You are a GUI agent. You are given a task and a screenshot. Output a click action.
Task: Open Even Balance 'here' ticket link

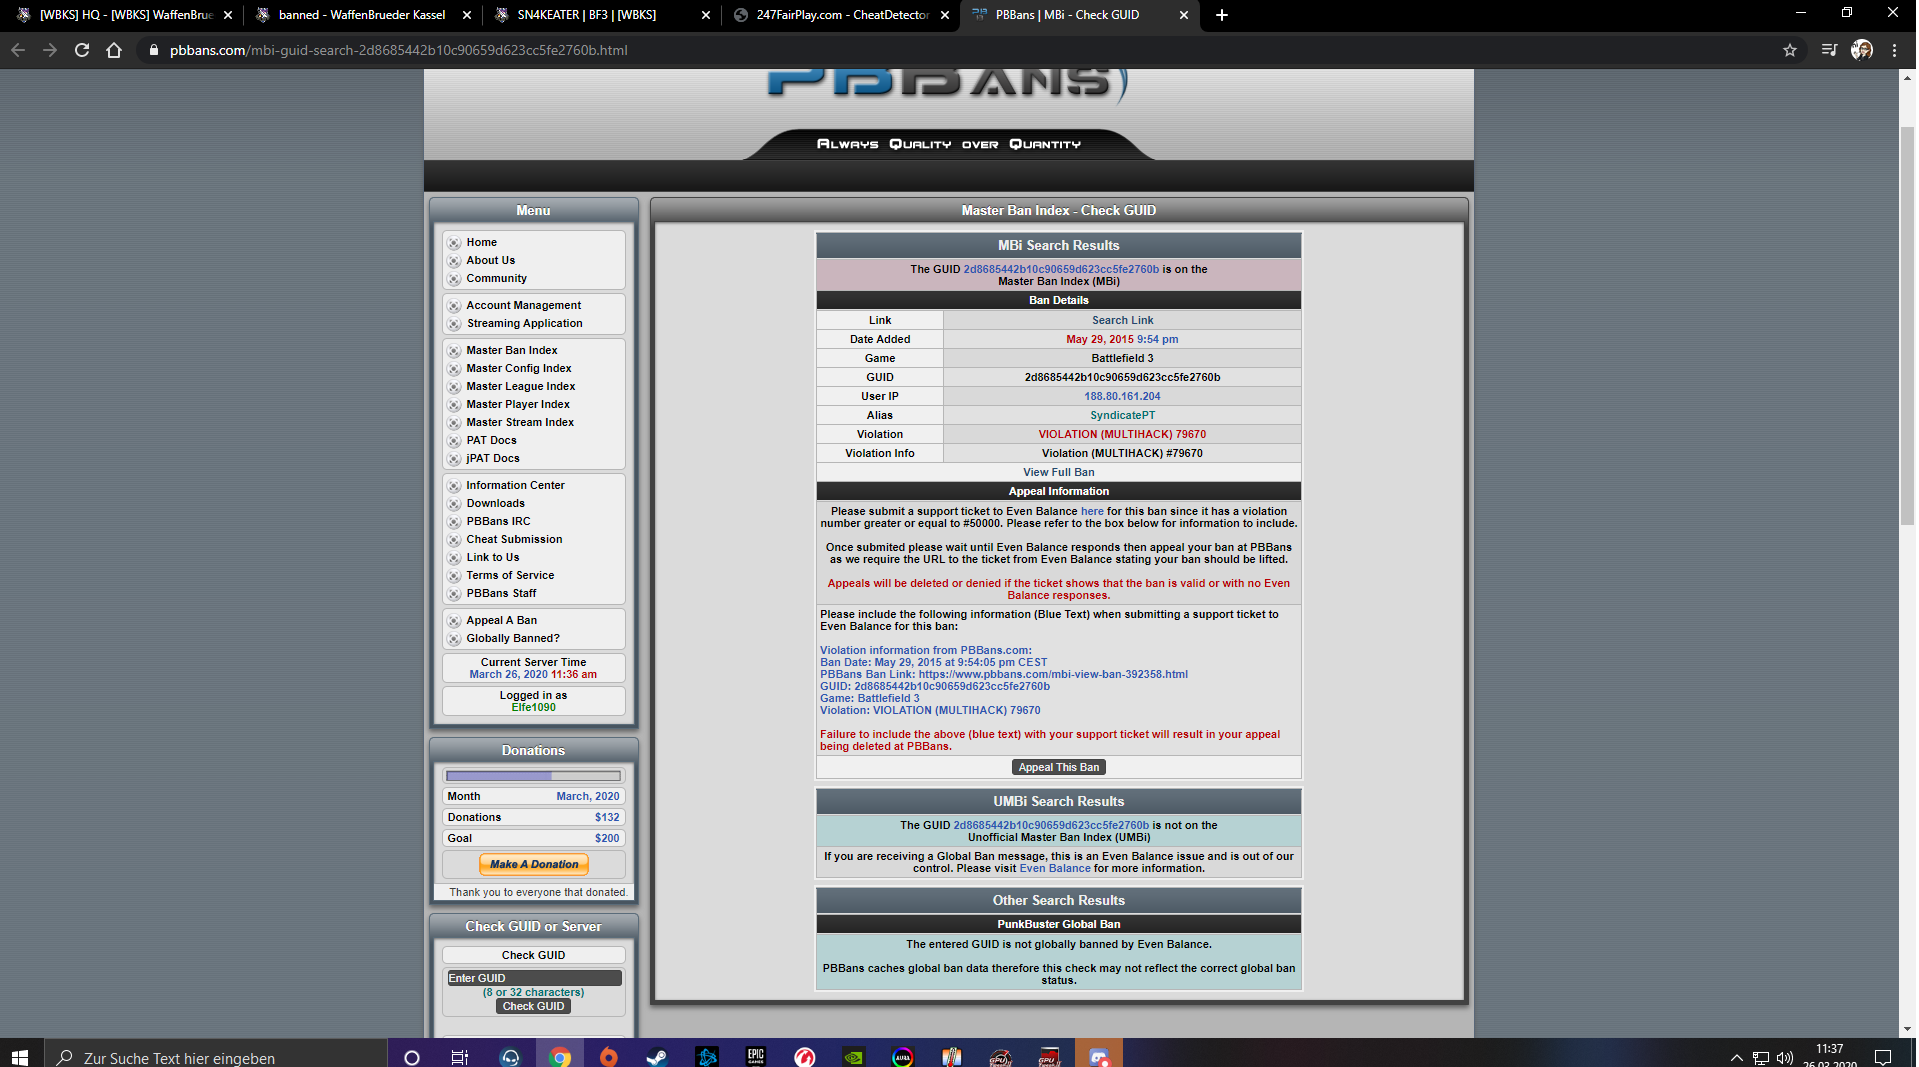coord(1092,511)
